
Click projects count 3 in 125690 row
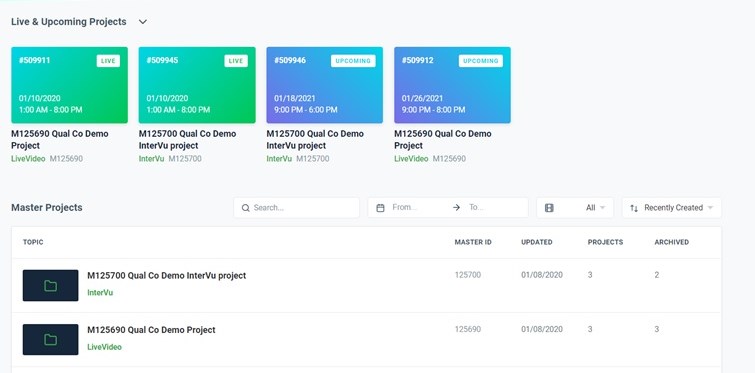(x=590, y=330)
